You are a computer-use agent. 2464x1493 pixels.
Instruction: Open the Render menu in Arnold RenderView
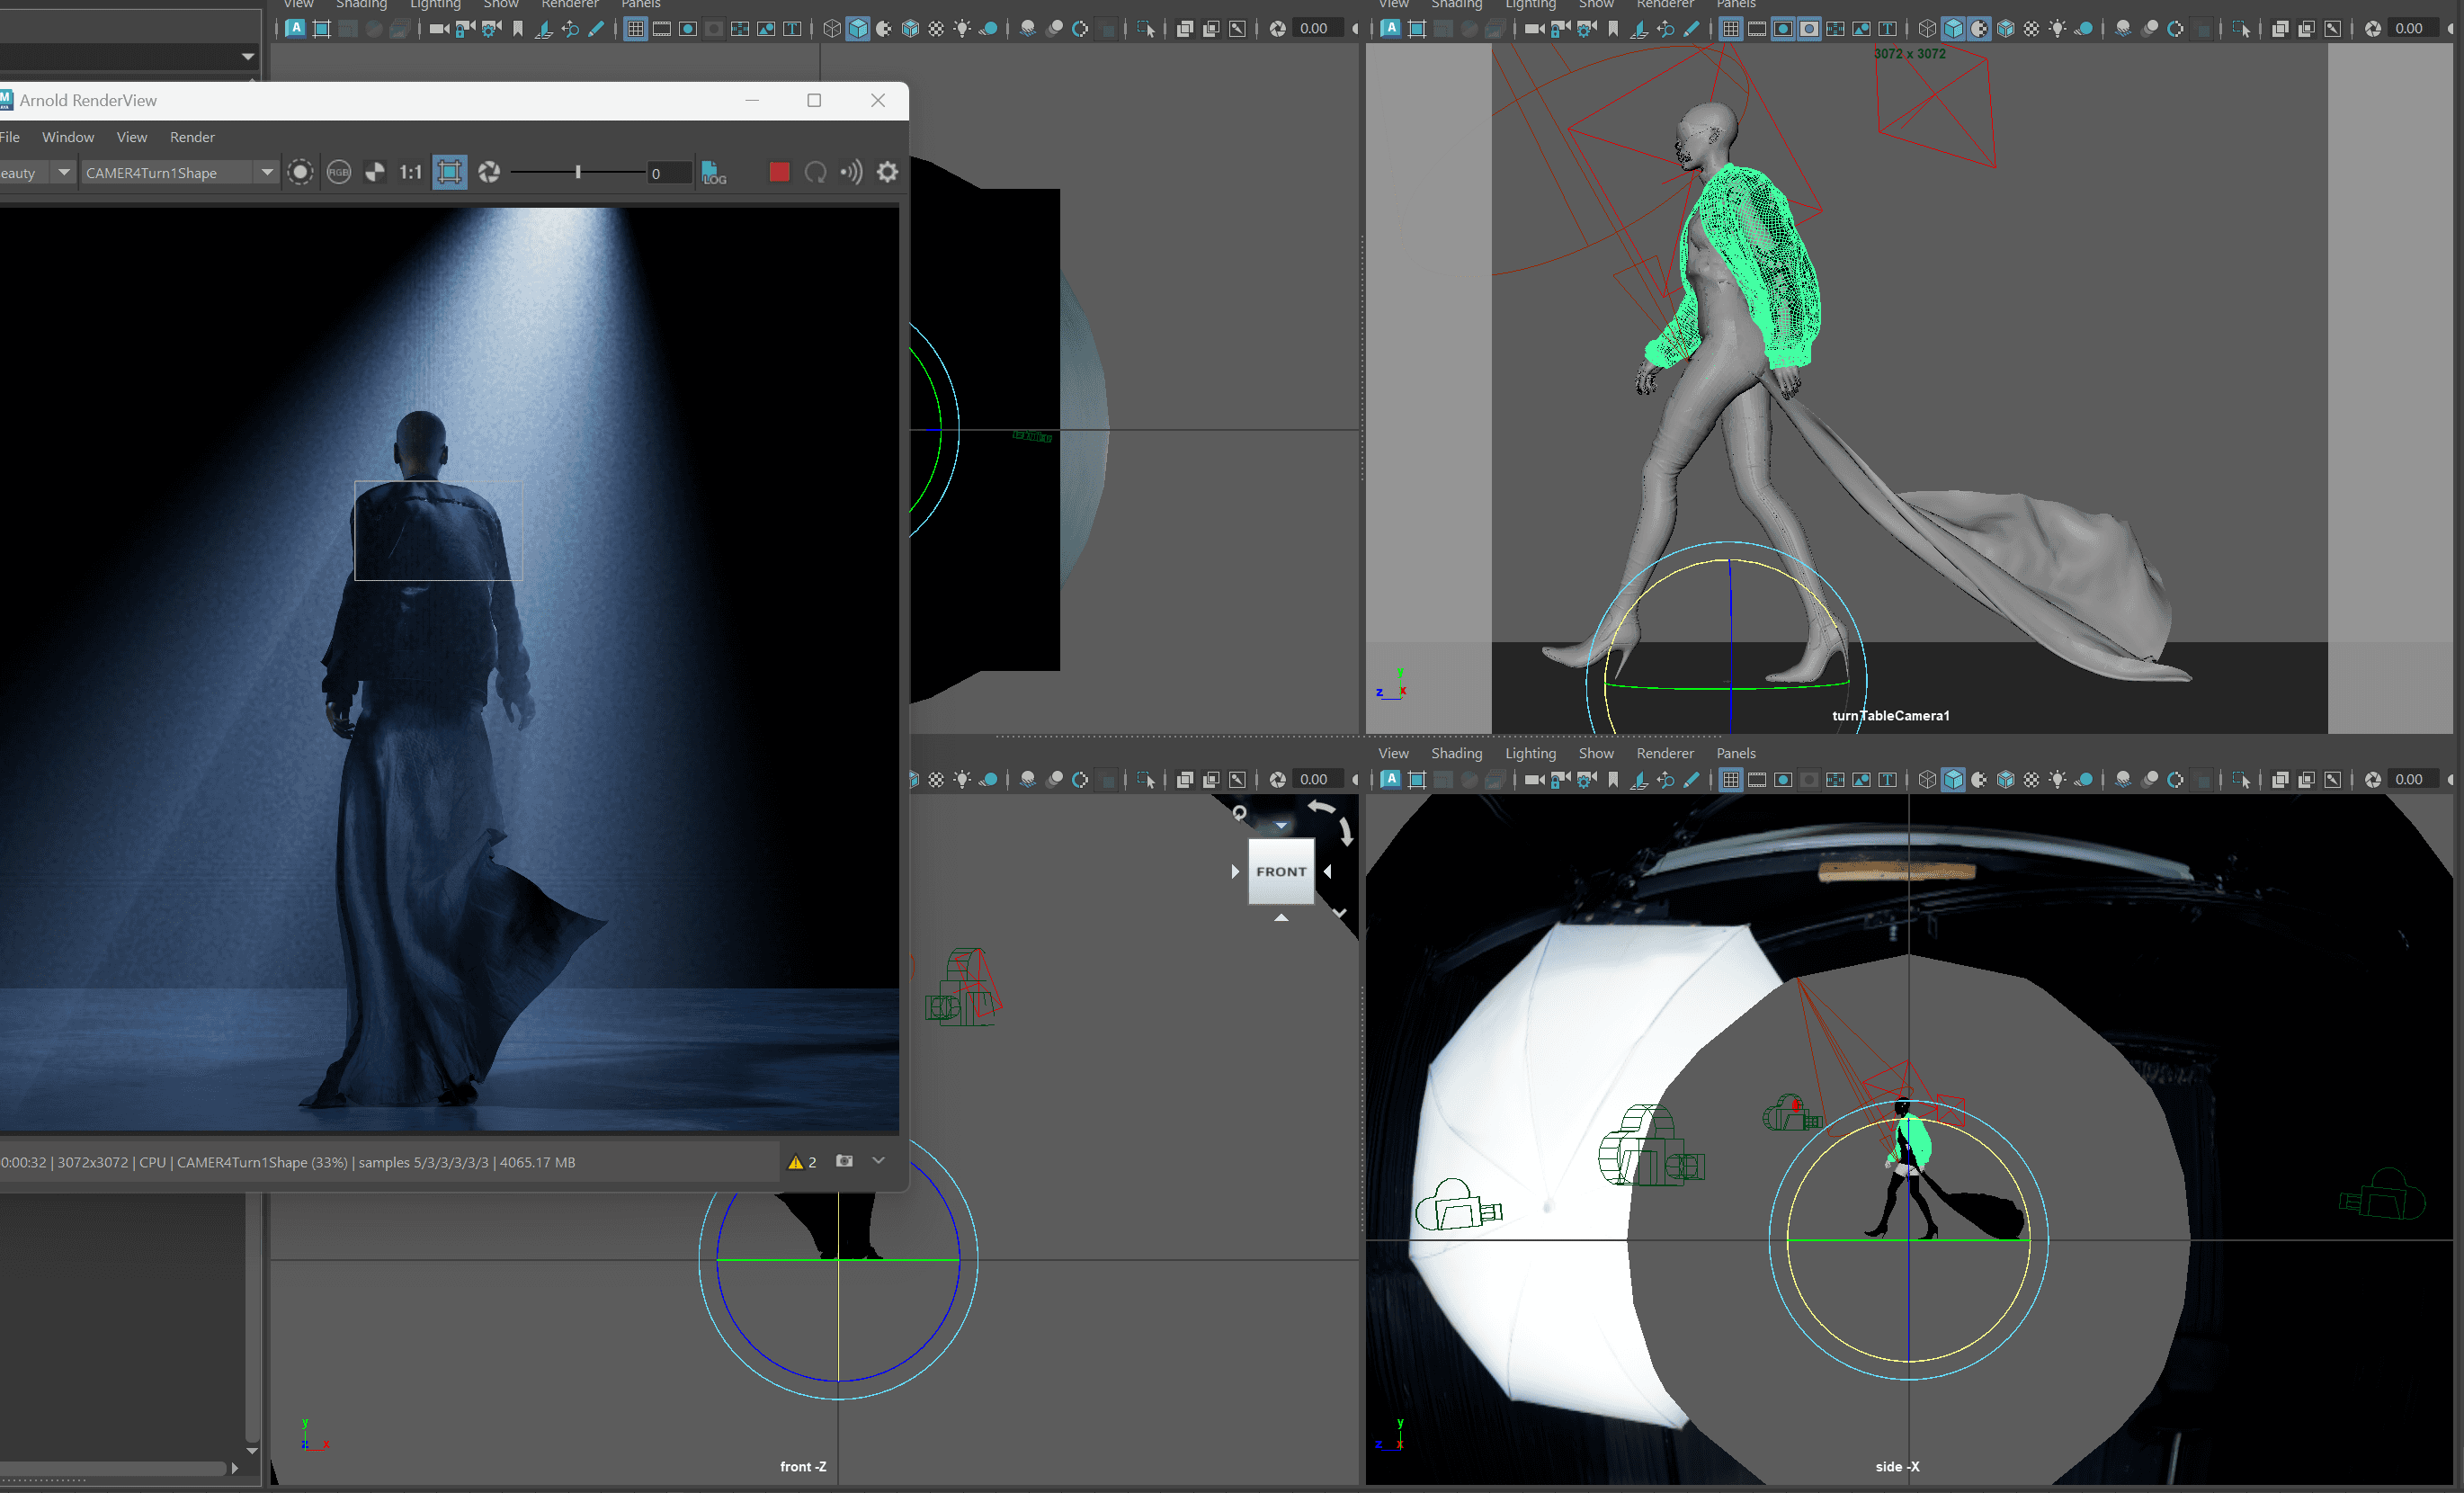192,137
